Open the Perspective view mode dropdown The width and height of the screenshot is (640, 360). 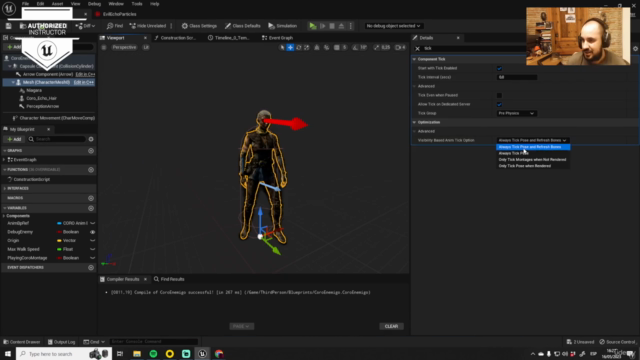124,47
